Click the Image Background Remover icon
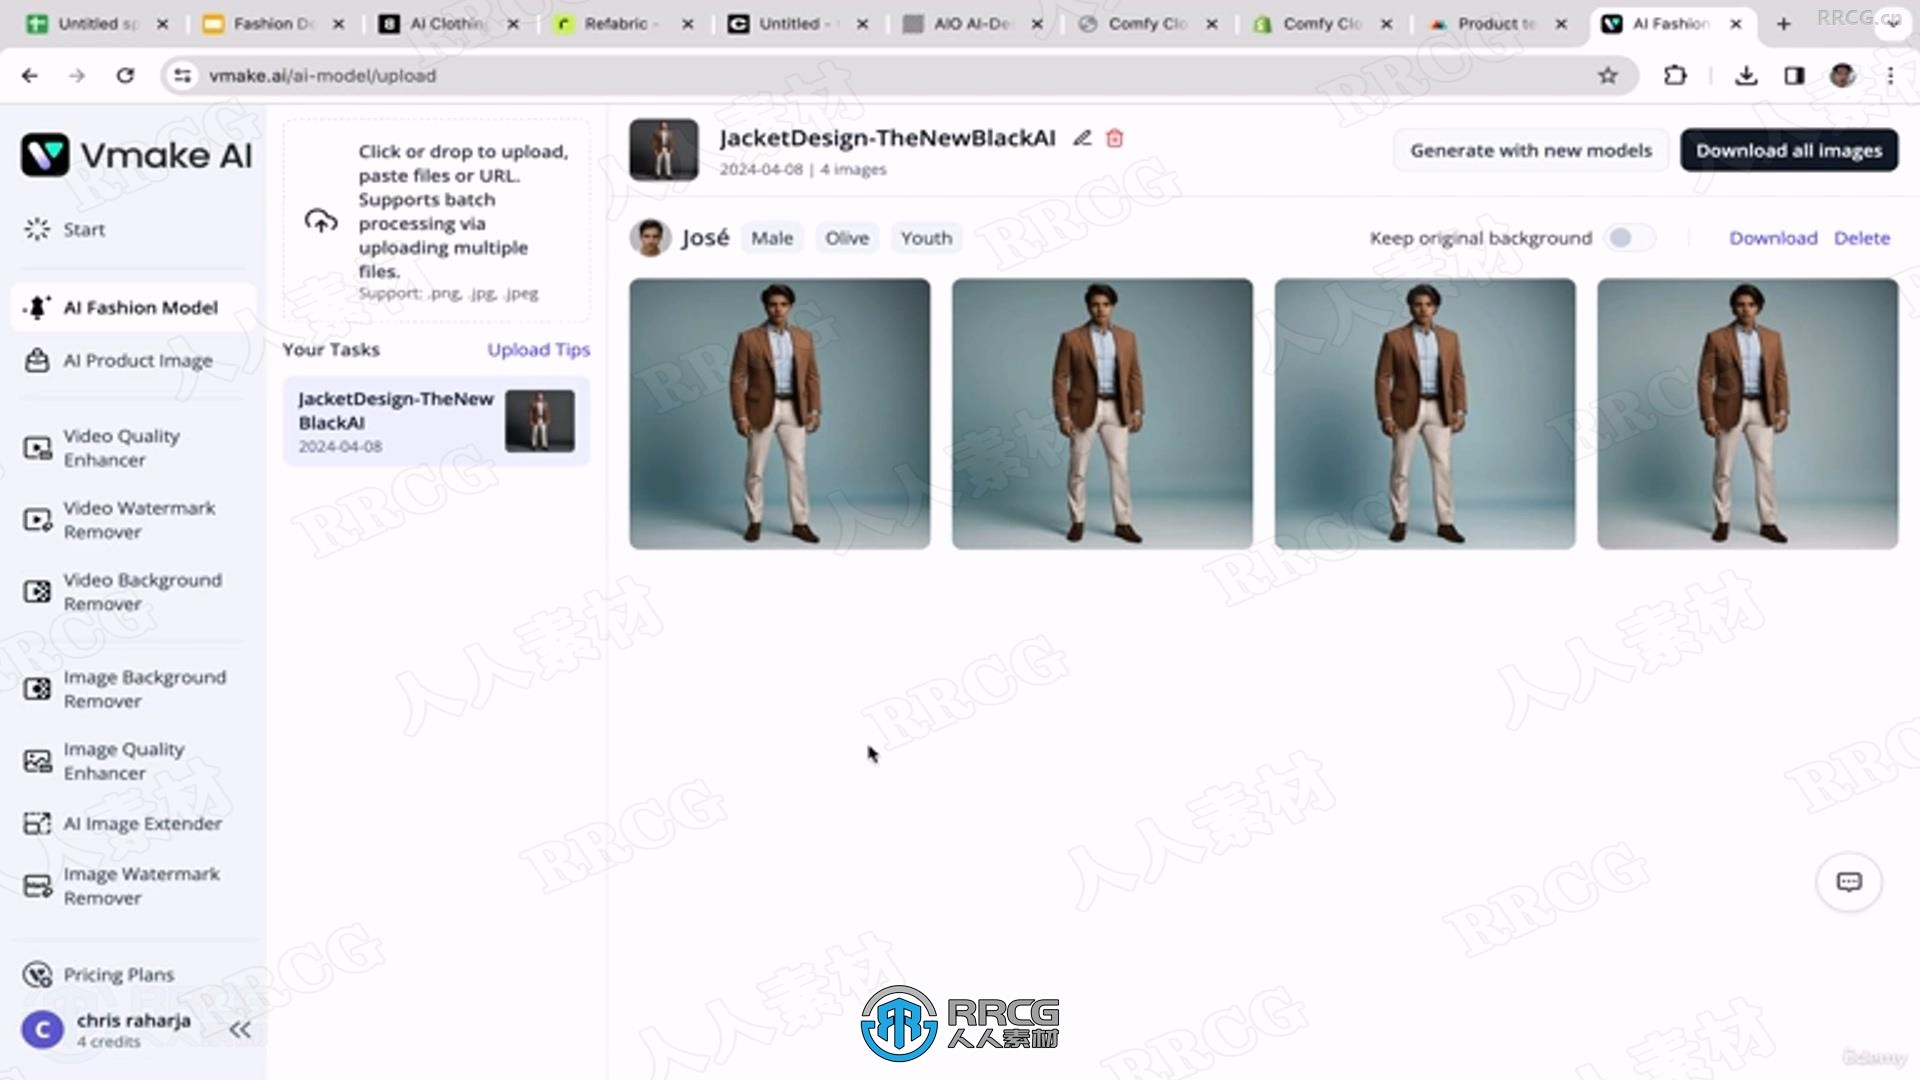Viewport: 1920px width, 1080px height. pos(37,689)
